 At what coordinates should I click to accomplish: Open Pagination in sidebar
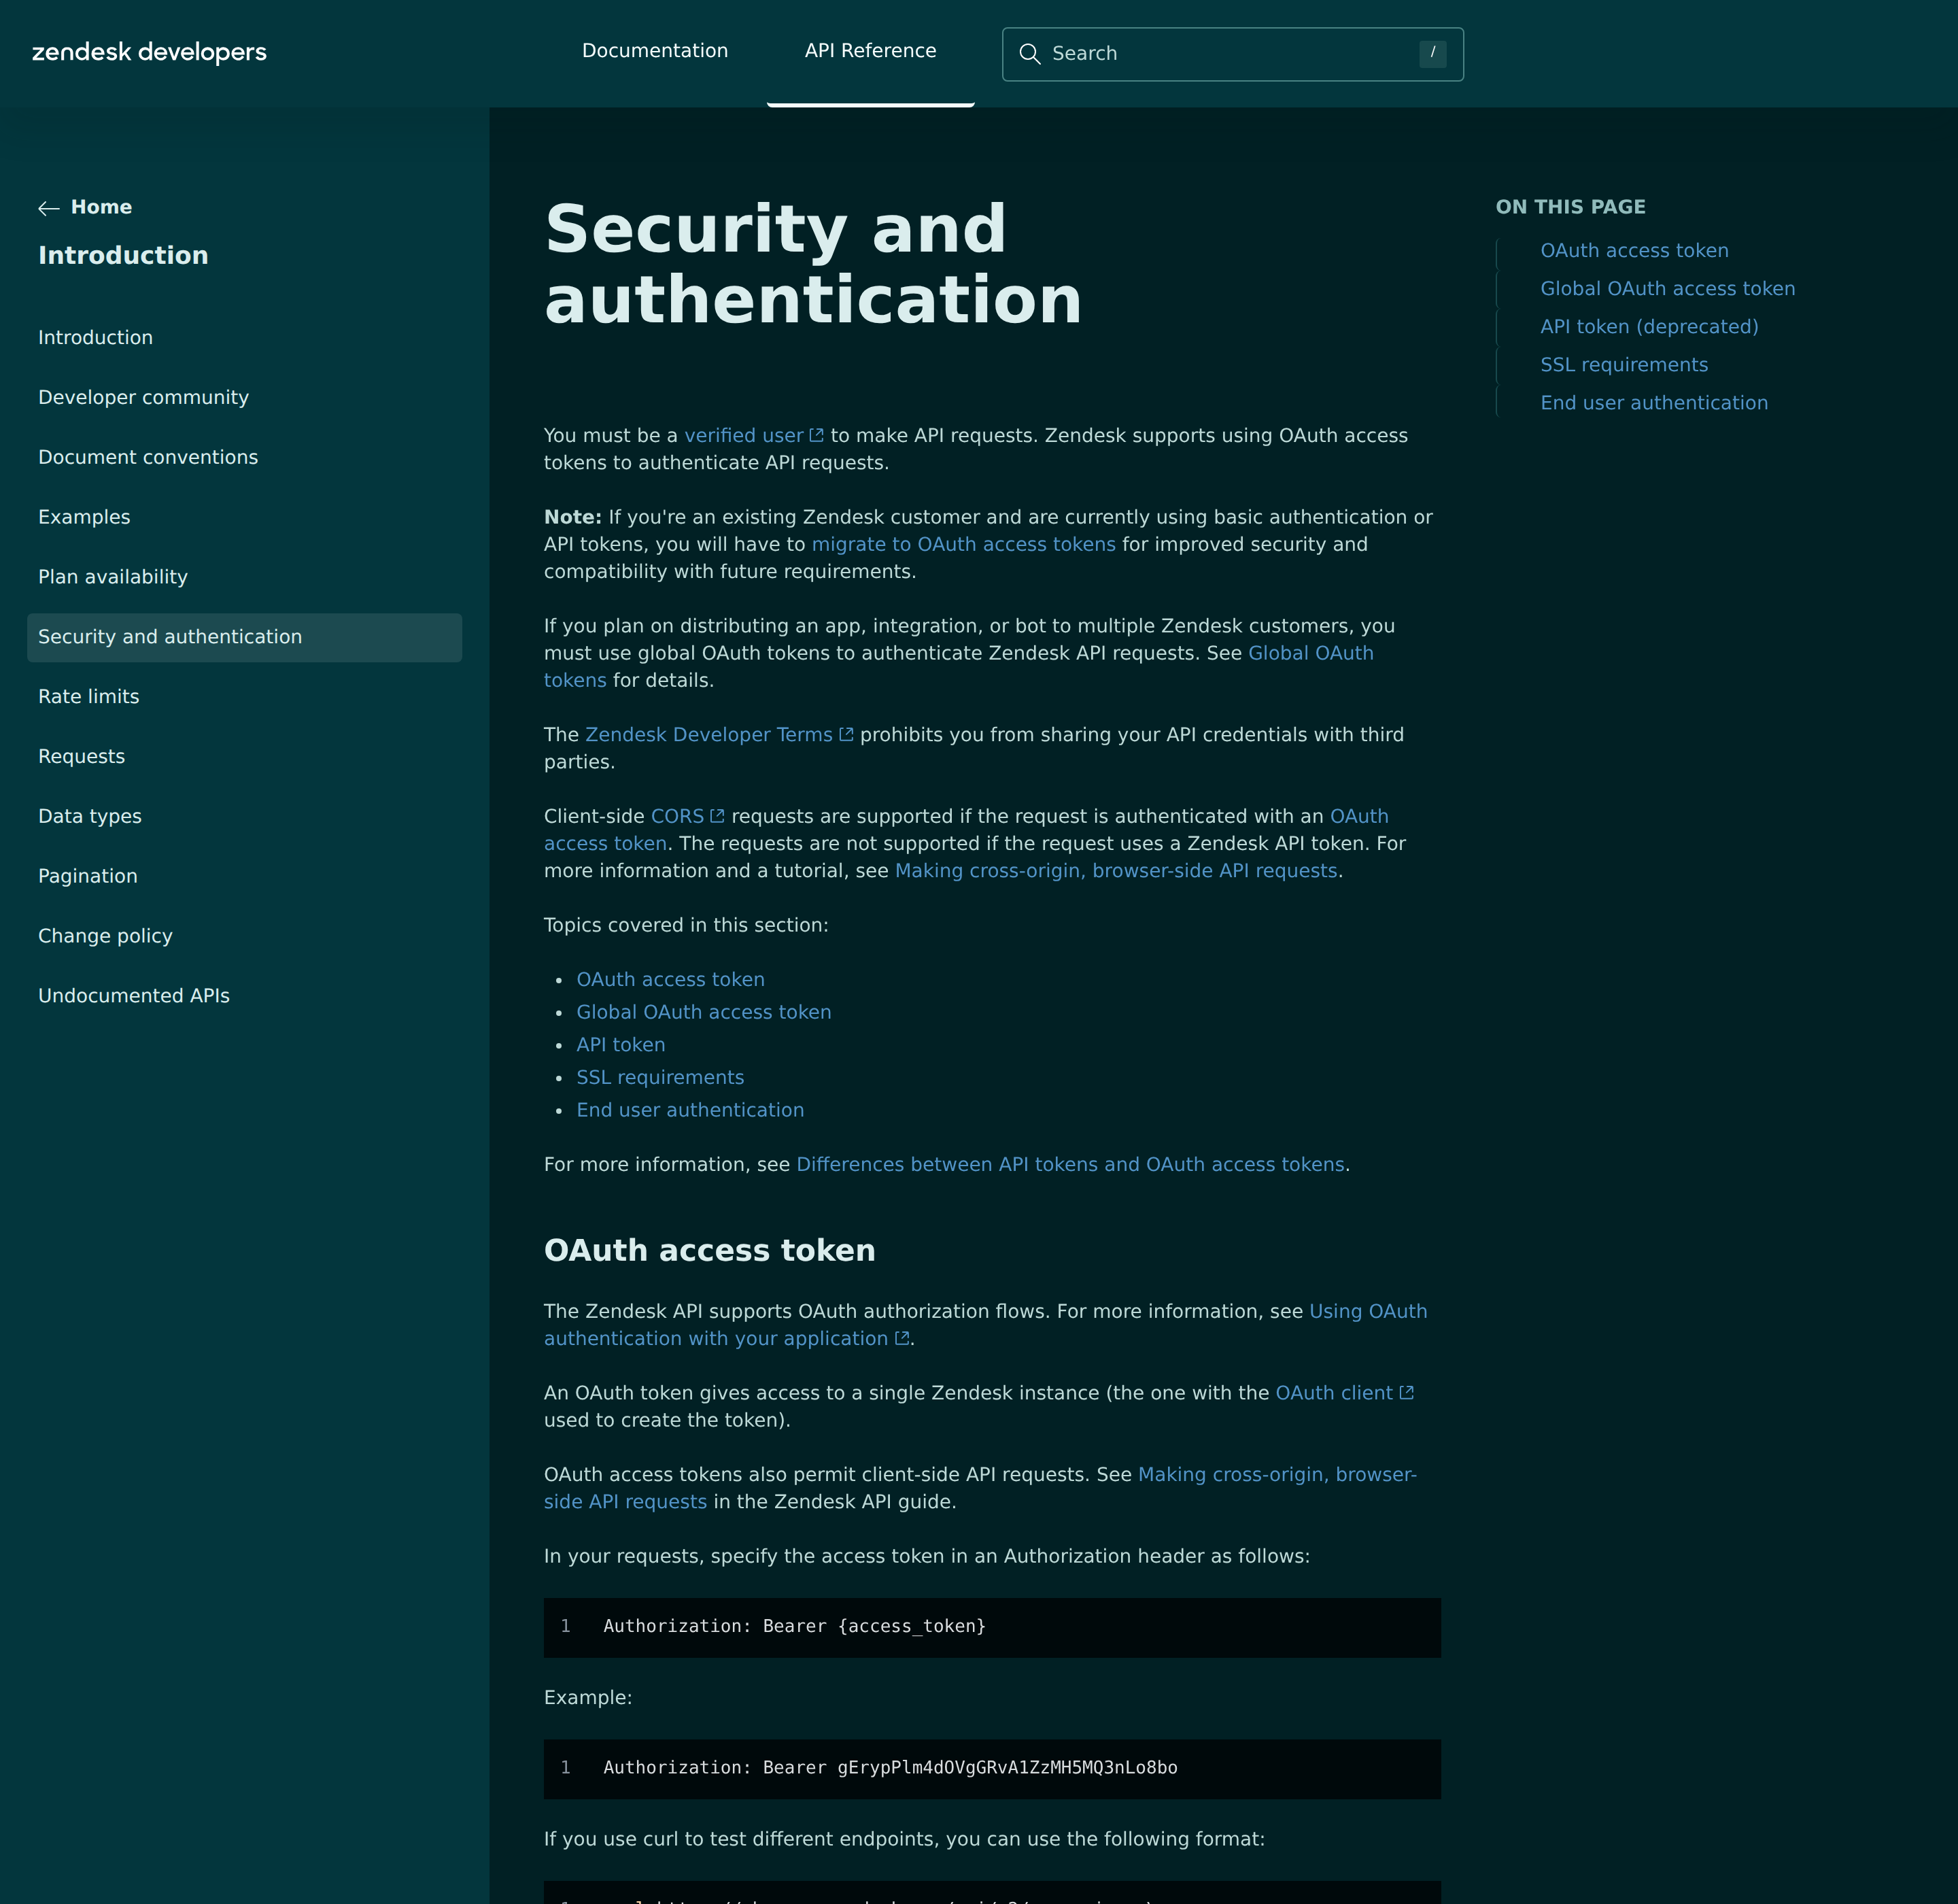click(88, 876)
